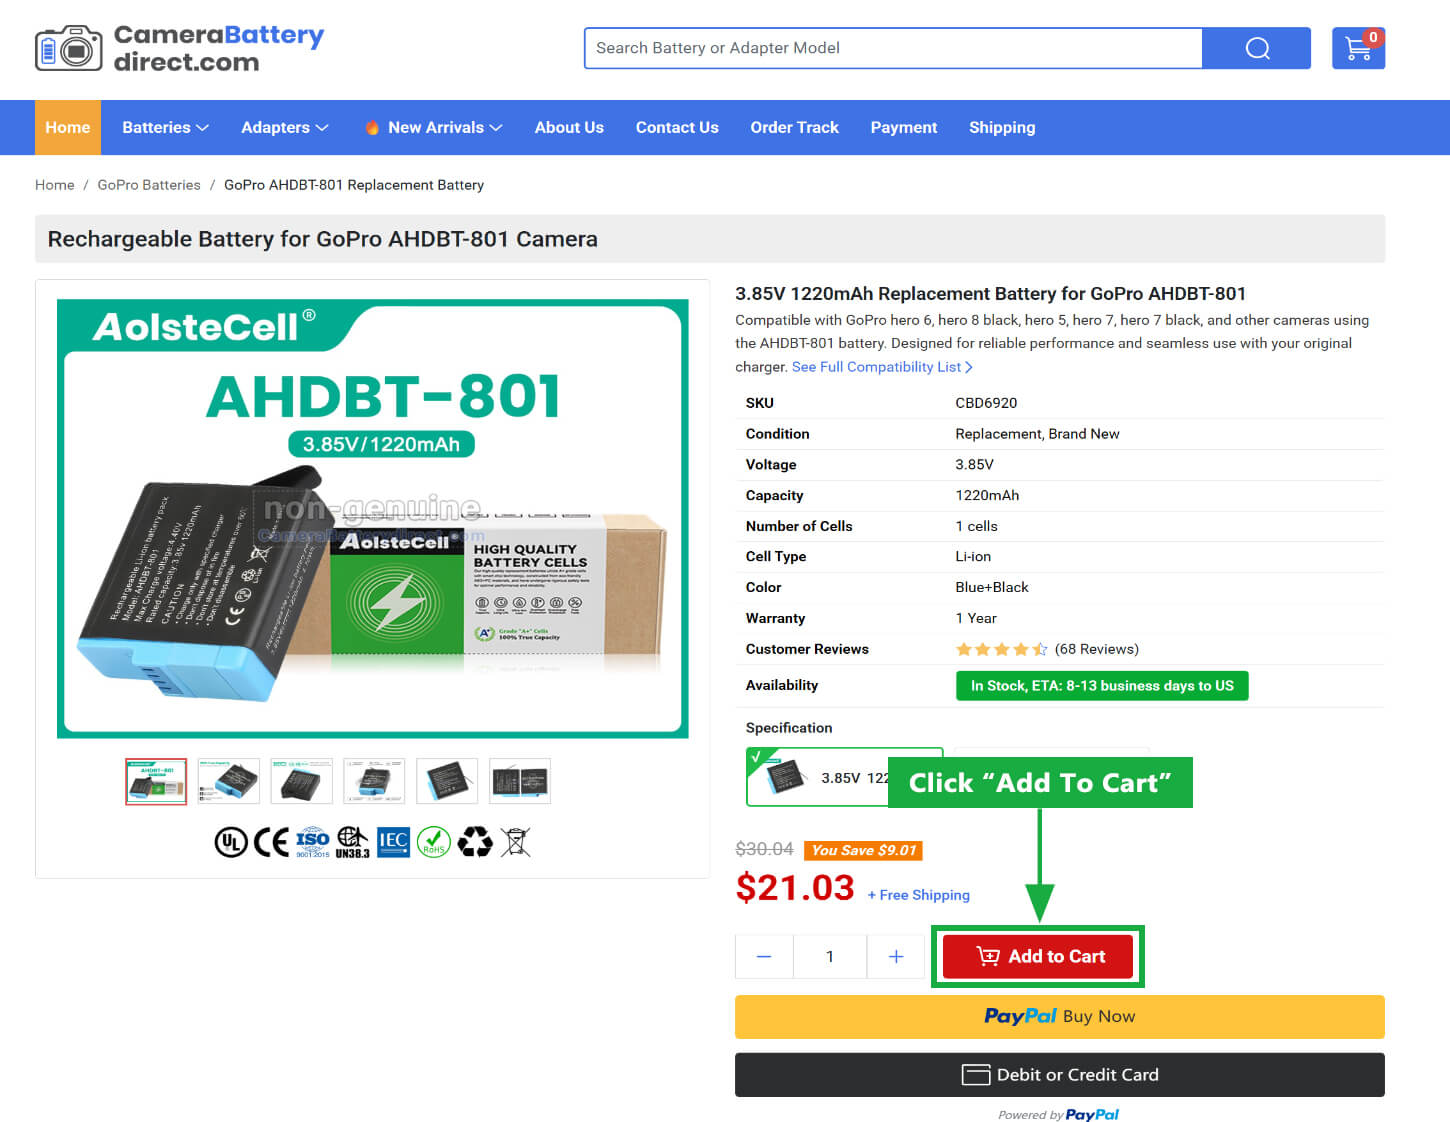Open the shopping cart icon
This screenshot has height=1122, width=1450.
[1358, 48]
